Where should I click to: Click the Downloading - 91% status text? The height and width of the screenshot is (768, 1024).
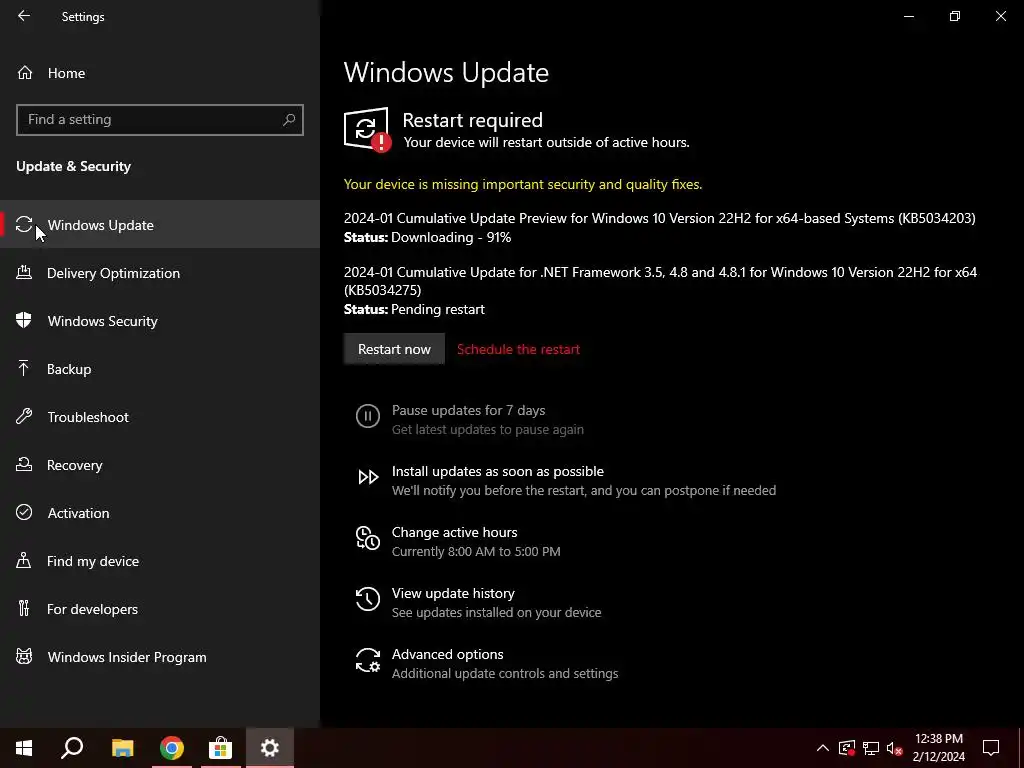451,237
